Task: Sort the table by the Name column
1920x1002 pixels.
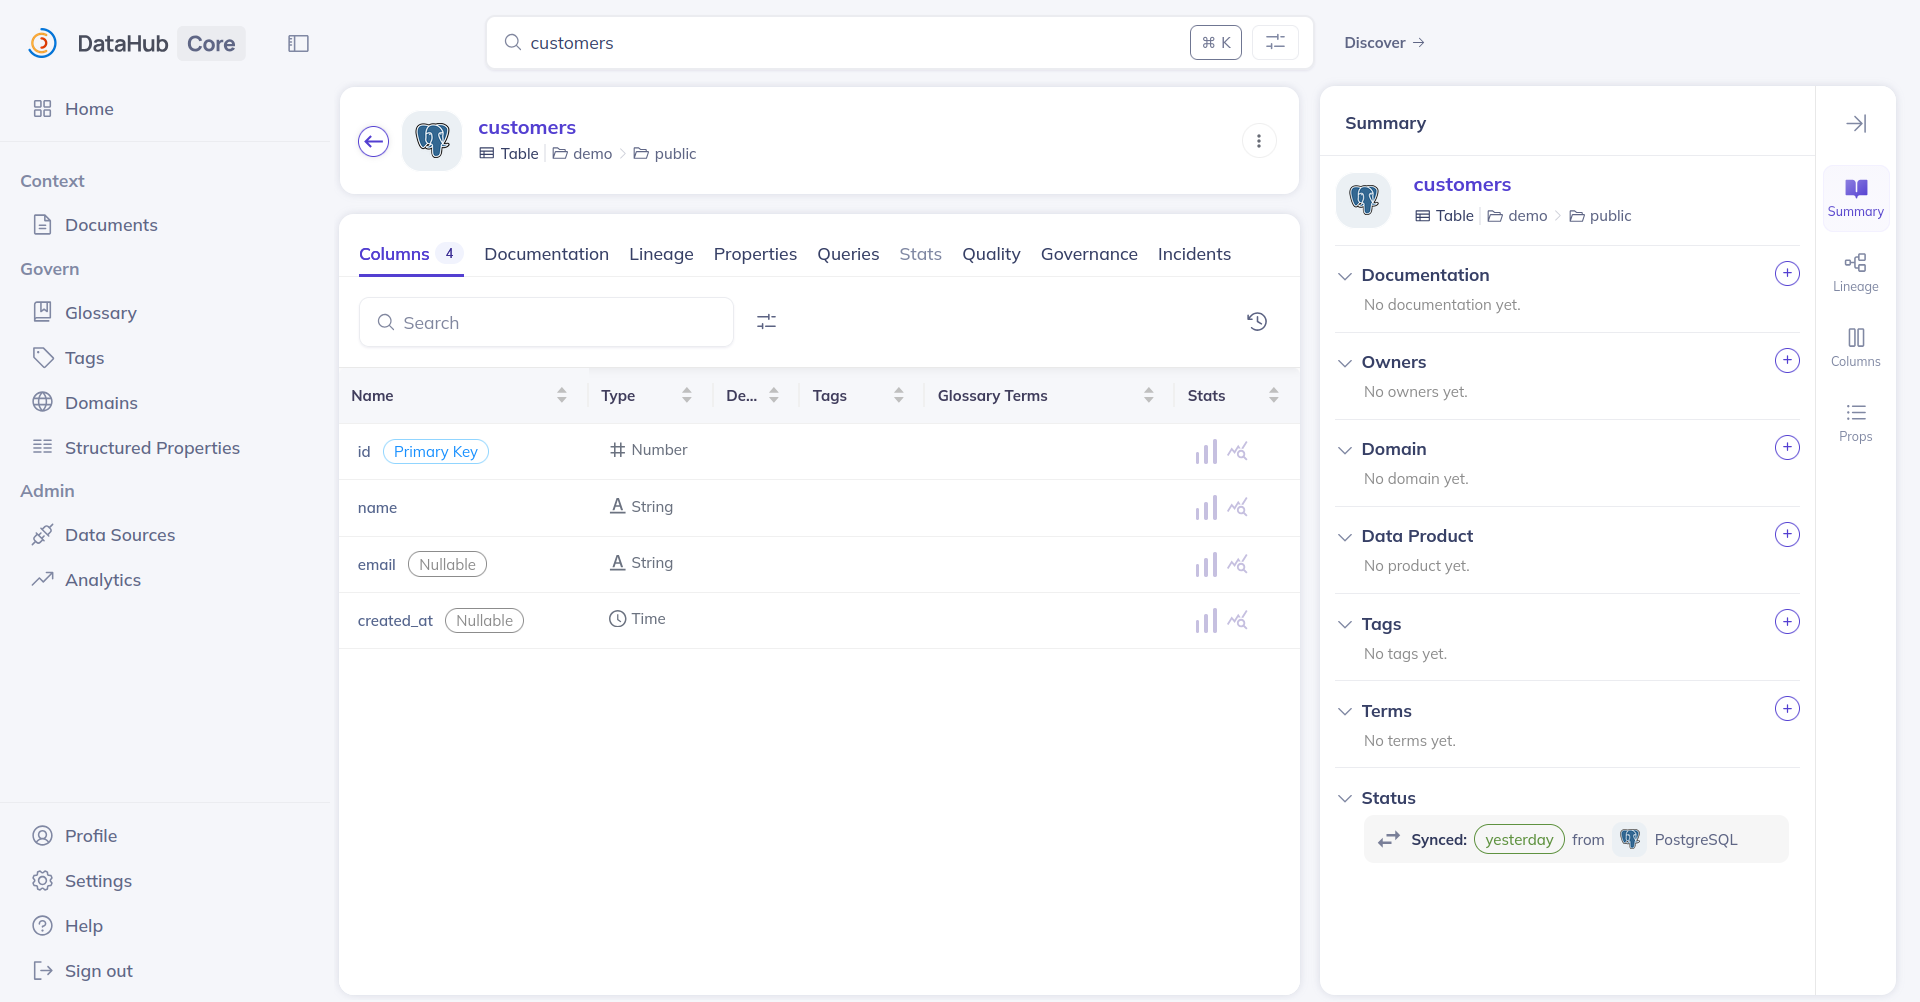Action: coord(562,396)
